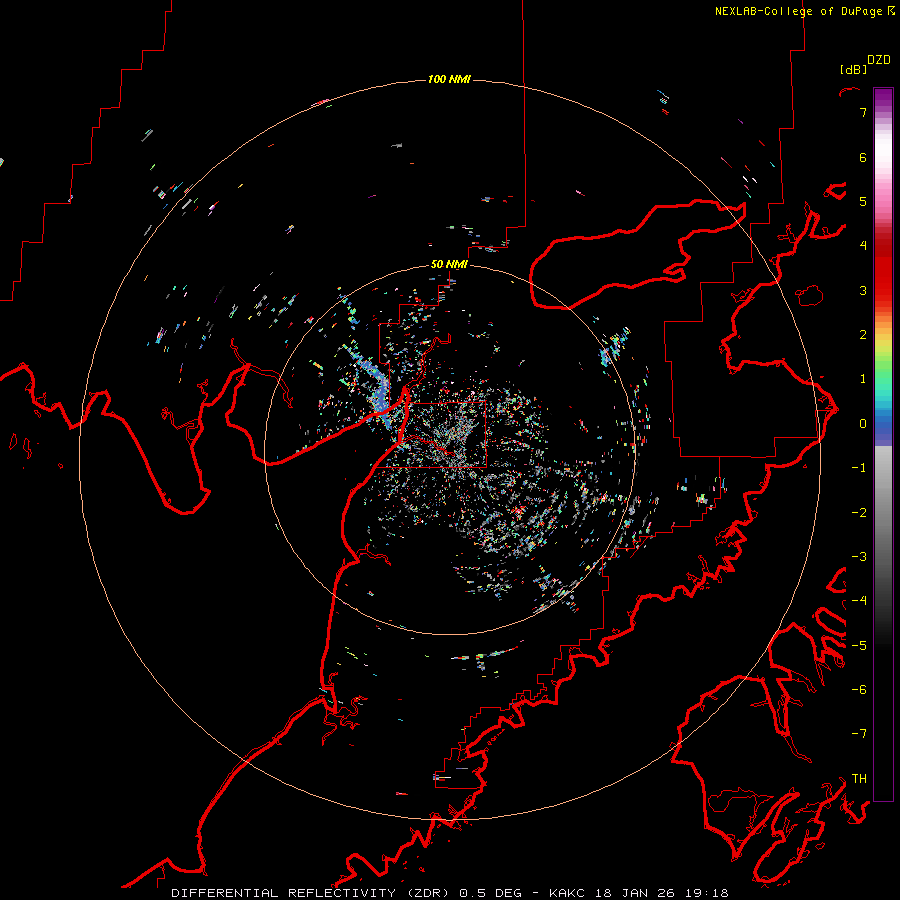Click the 0.5 DEG elevation text
The width and height of the screenshot is (900, 900).
[491, 893]
